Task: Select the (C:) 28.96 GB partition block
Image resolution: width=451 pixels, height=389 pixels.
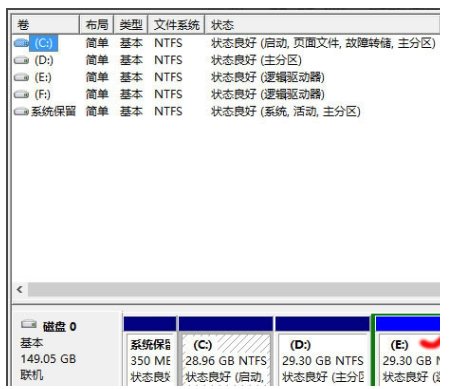Action: [226, 352]
